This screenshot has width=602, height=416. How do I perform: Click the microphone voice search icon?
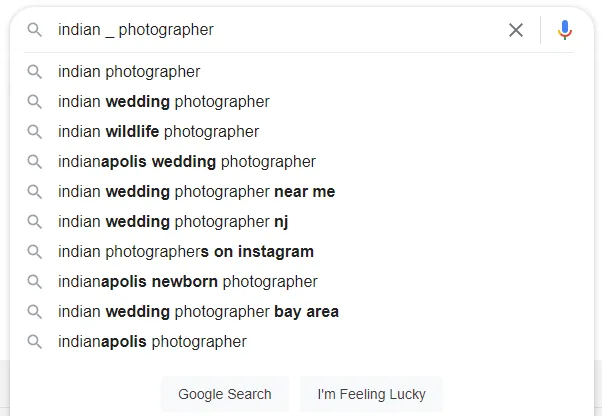(x=565, y=30)
